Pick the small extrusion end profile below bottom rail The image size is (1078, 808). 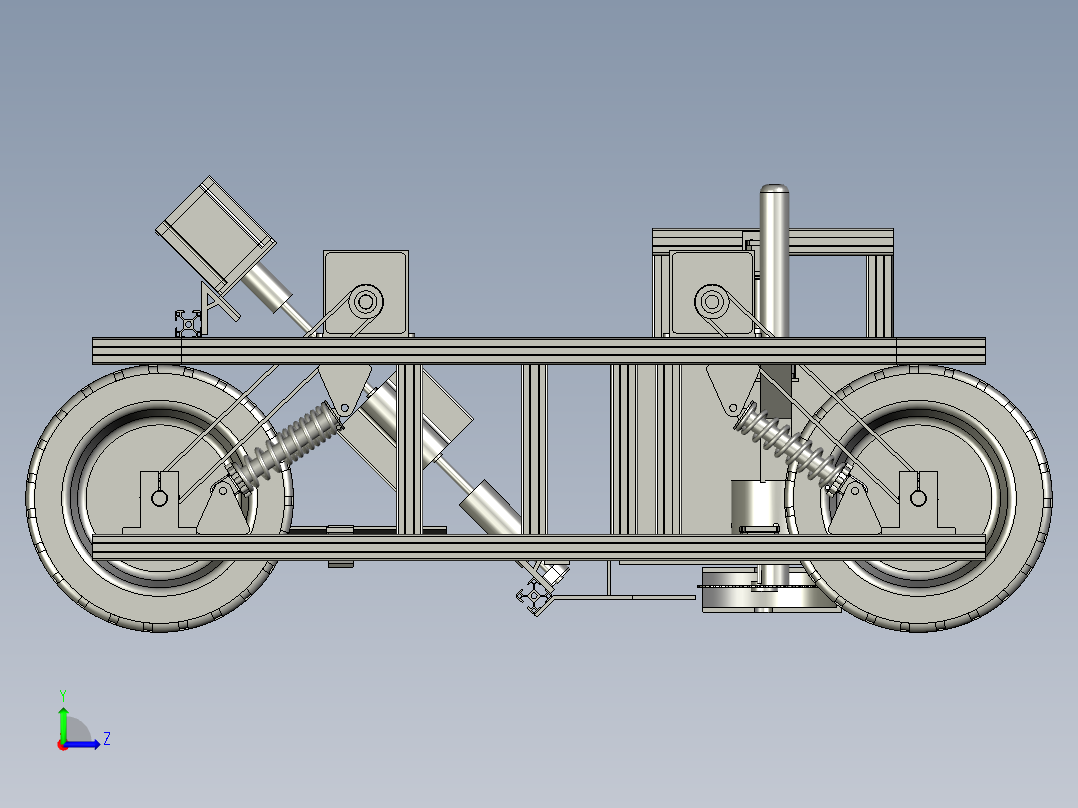535,597
